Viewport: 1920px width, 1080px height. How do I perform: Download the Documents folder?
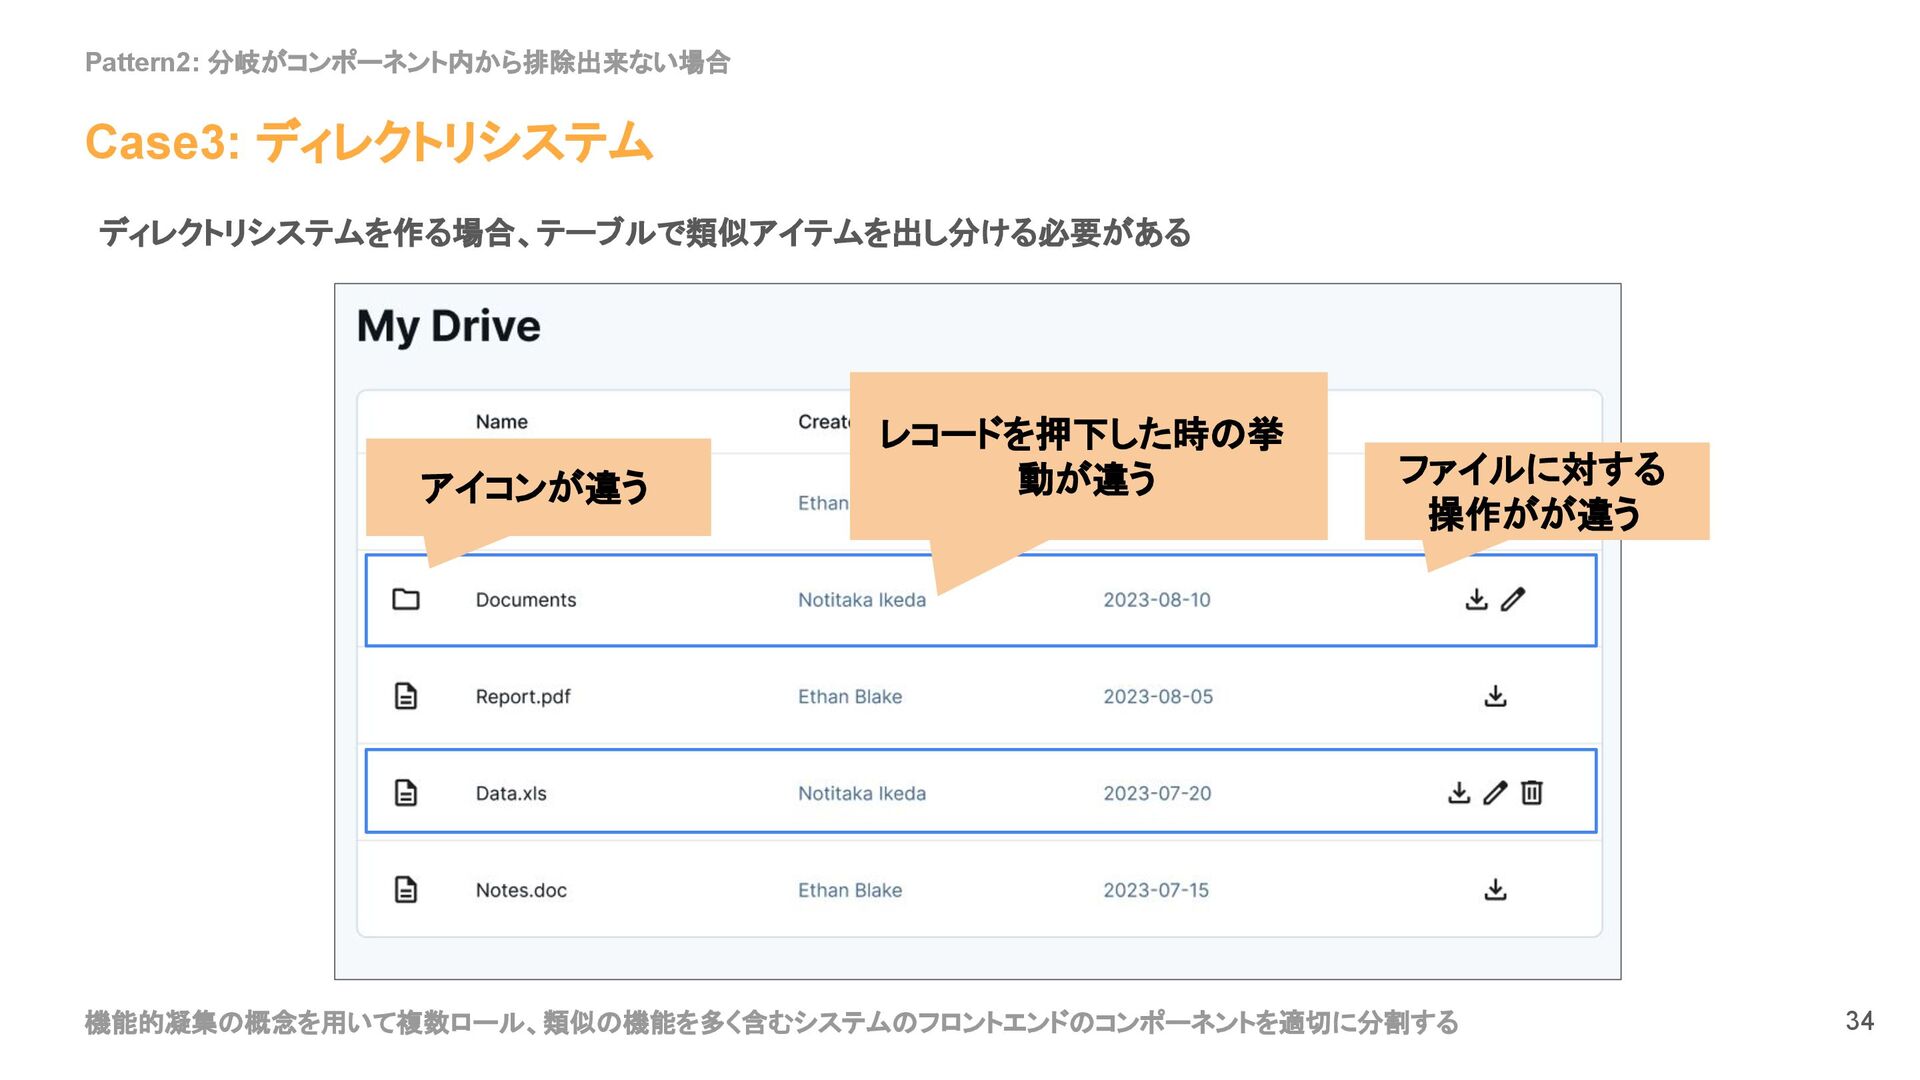point(1476,599)
